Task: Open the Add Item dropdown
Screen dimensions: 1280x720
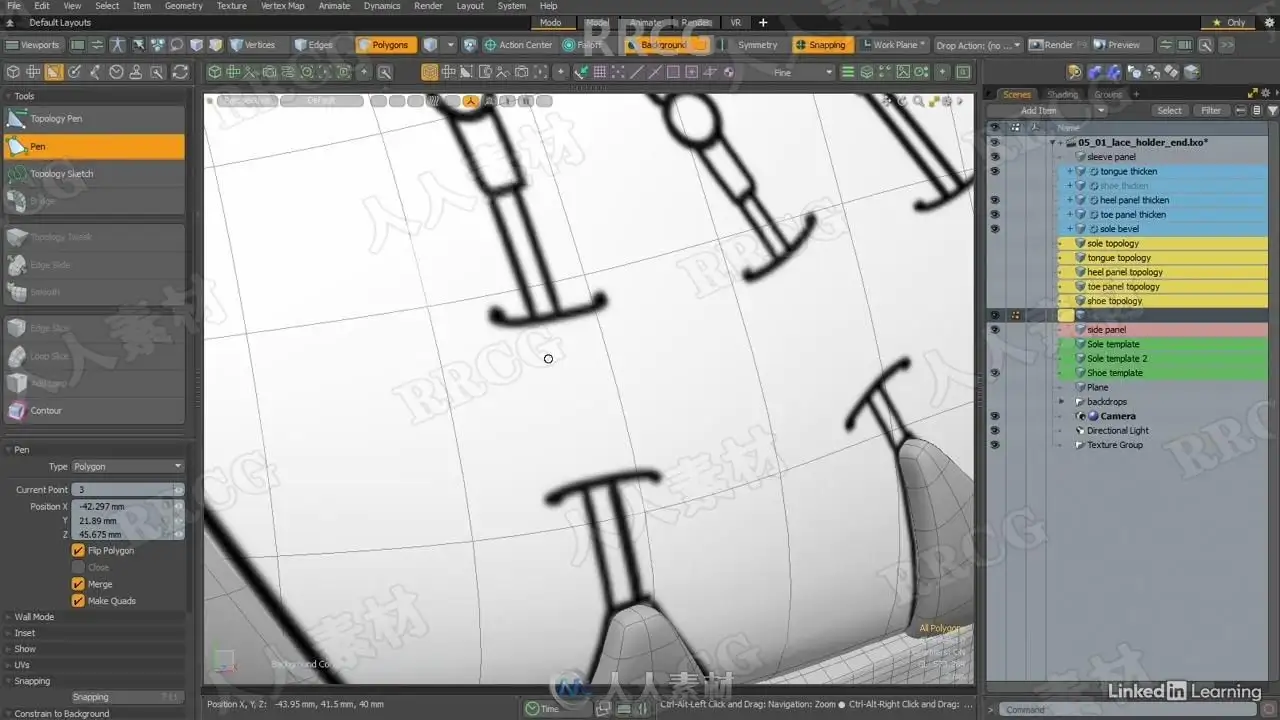Action: (1048, 110)
